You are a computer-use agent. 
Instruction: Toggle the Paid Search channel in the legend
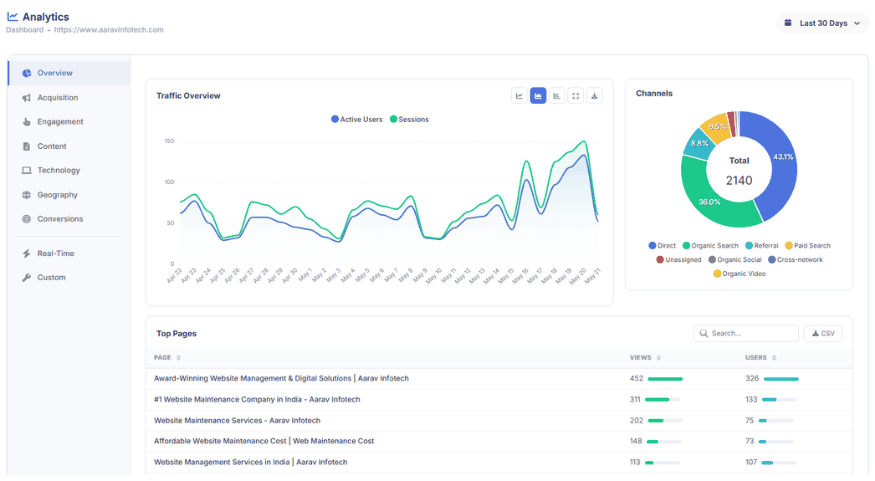pyautogui.click(x=807, y=246)
